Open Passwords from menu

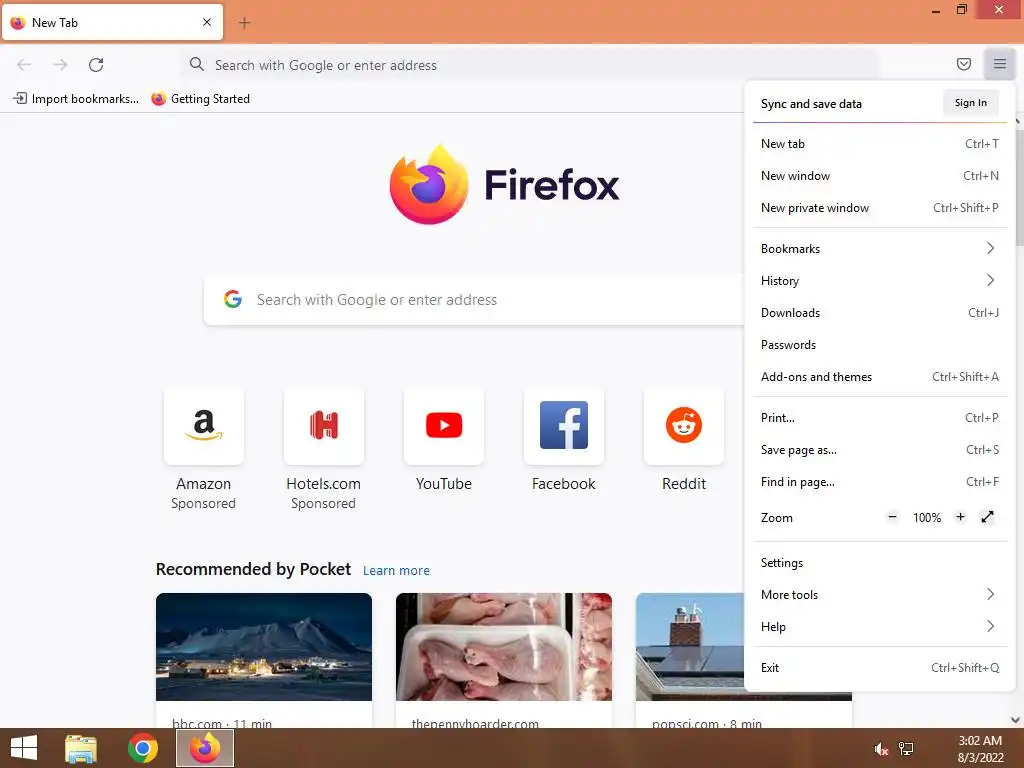(879, 345)
